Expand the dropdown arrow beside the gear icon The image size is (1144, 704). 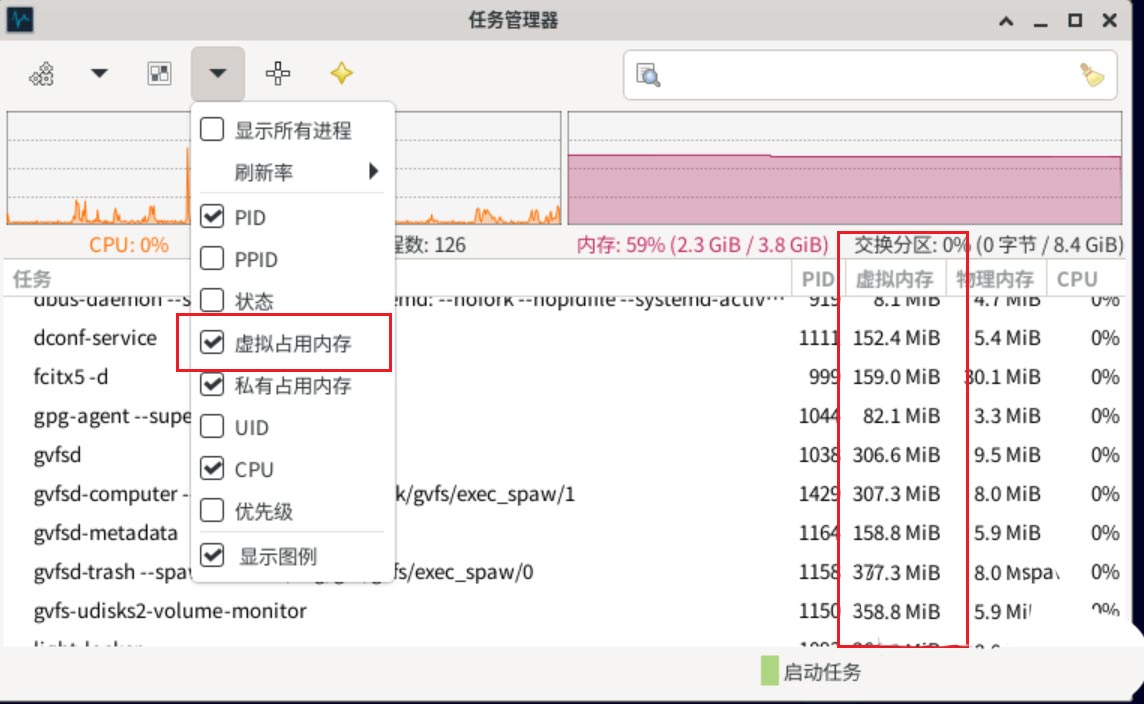[99, 73]
